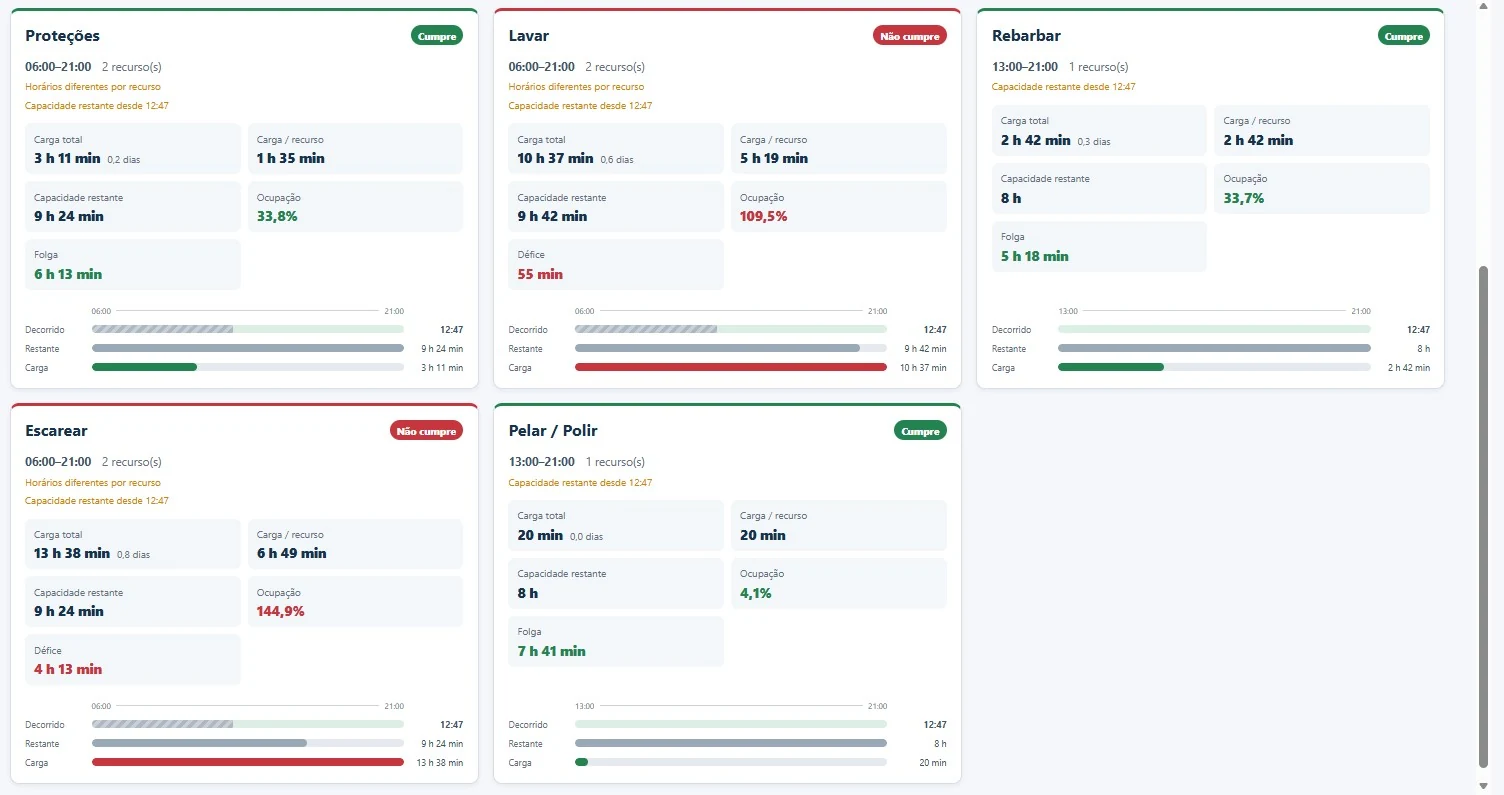Viewport: 1504px width, 795px height.
Task: Click Capacidade restante desde 12:47 in Rebarbar
Action: coord(1064,87)
